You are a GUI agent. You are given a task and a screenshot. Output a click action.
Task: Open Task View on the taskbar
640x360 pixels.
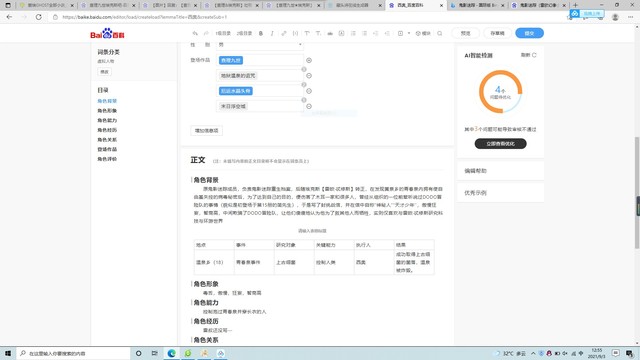point(155,353)
